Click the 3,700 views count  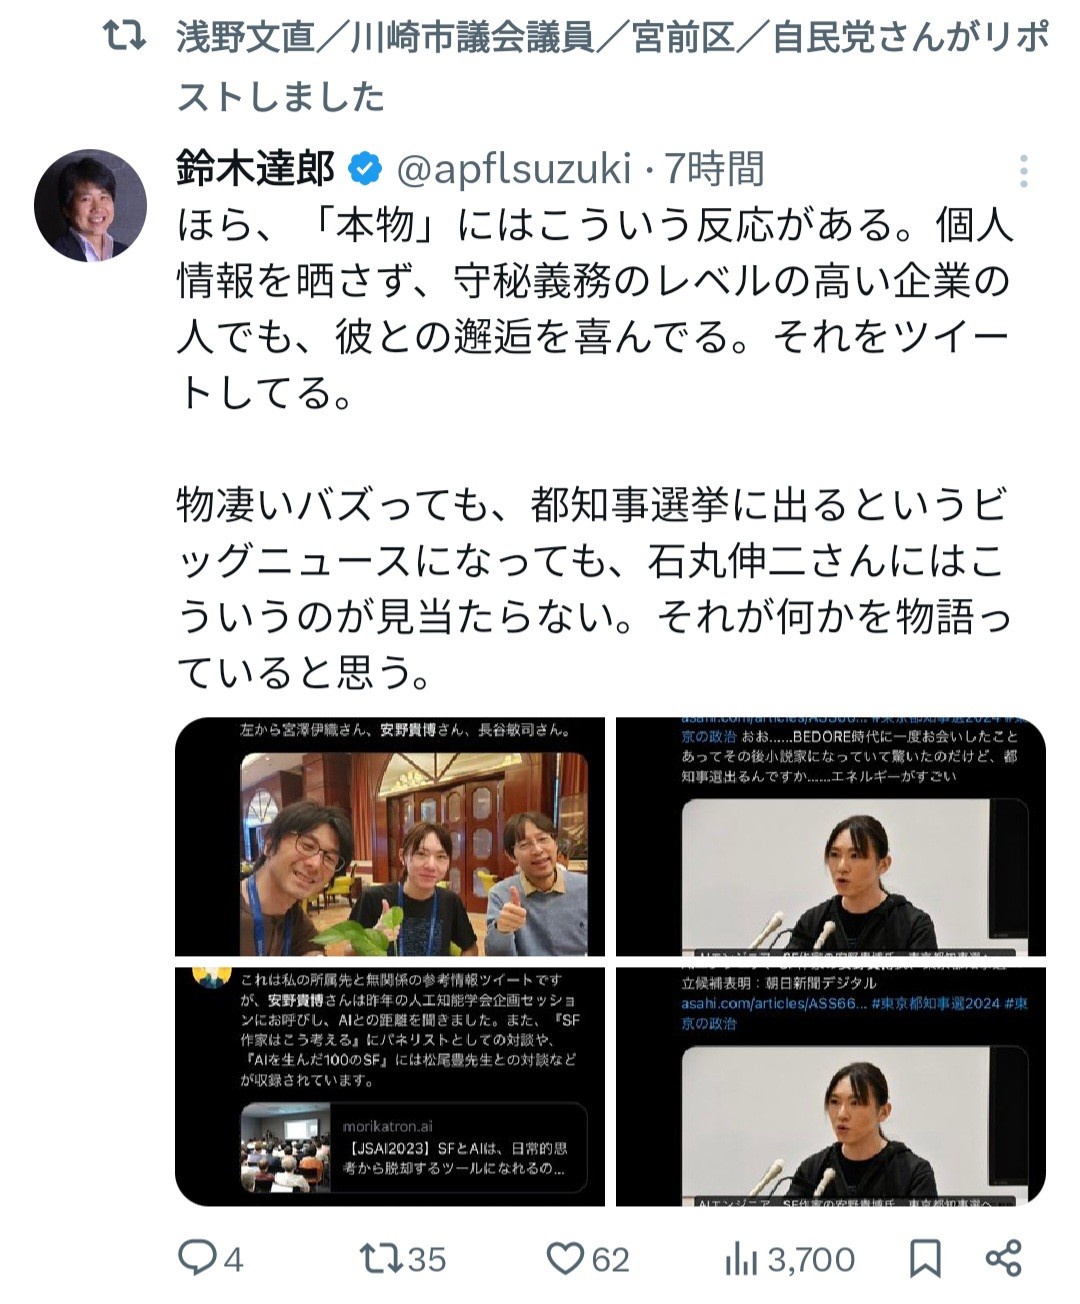point(811,1259)
